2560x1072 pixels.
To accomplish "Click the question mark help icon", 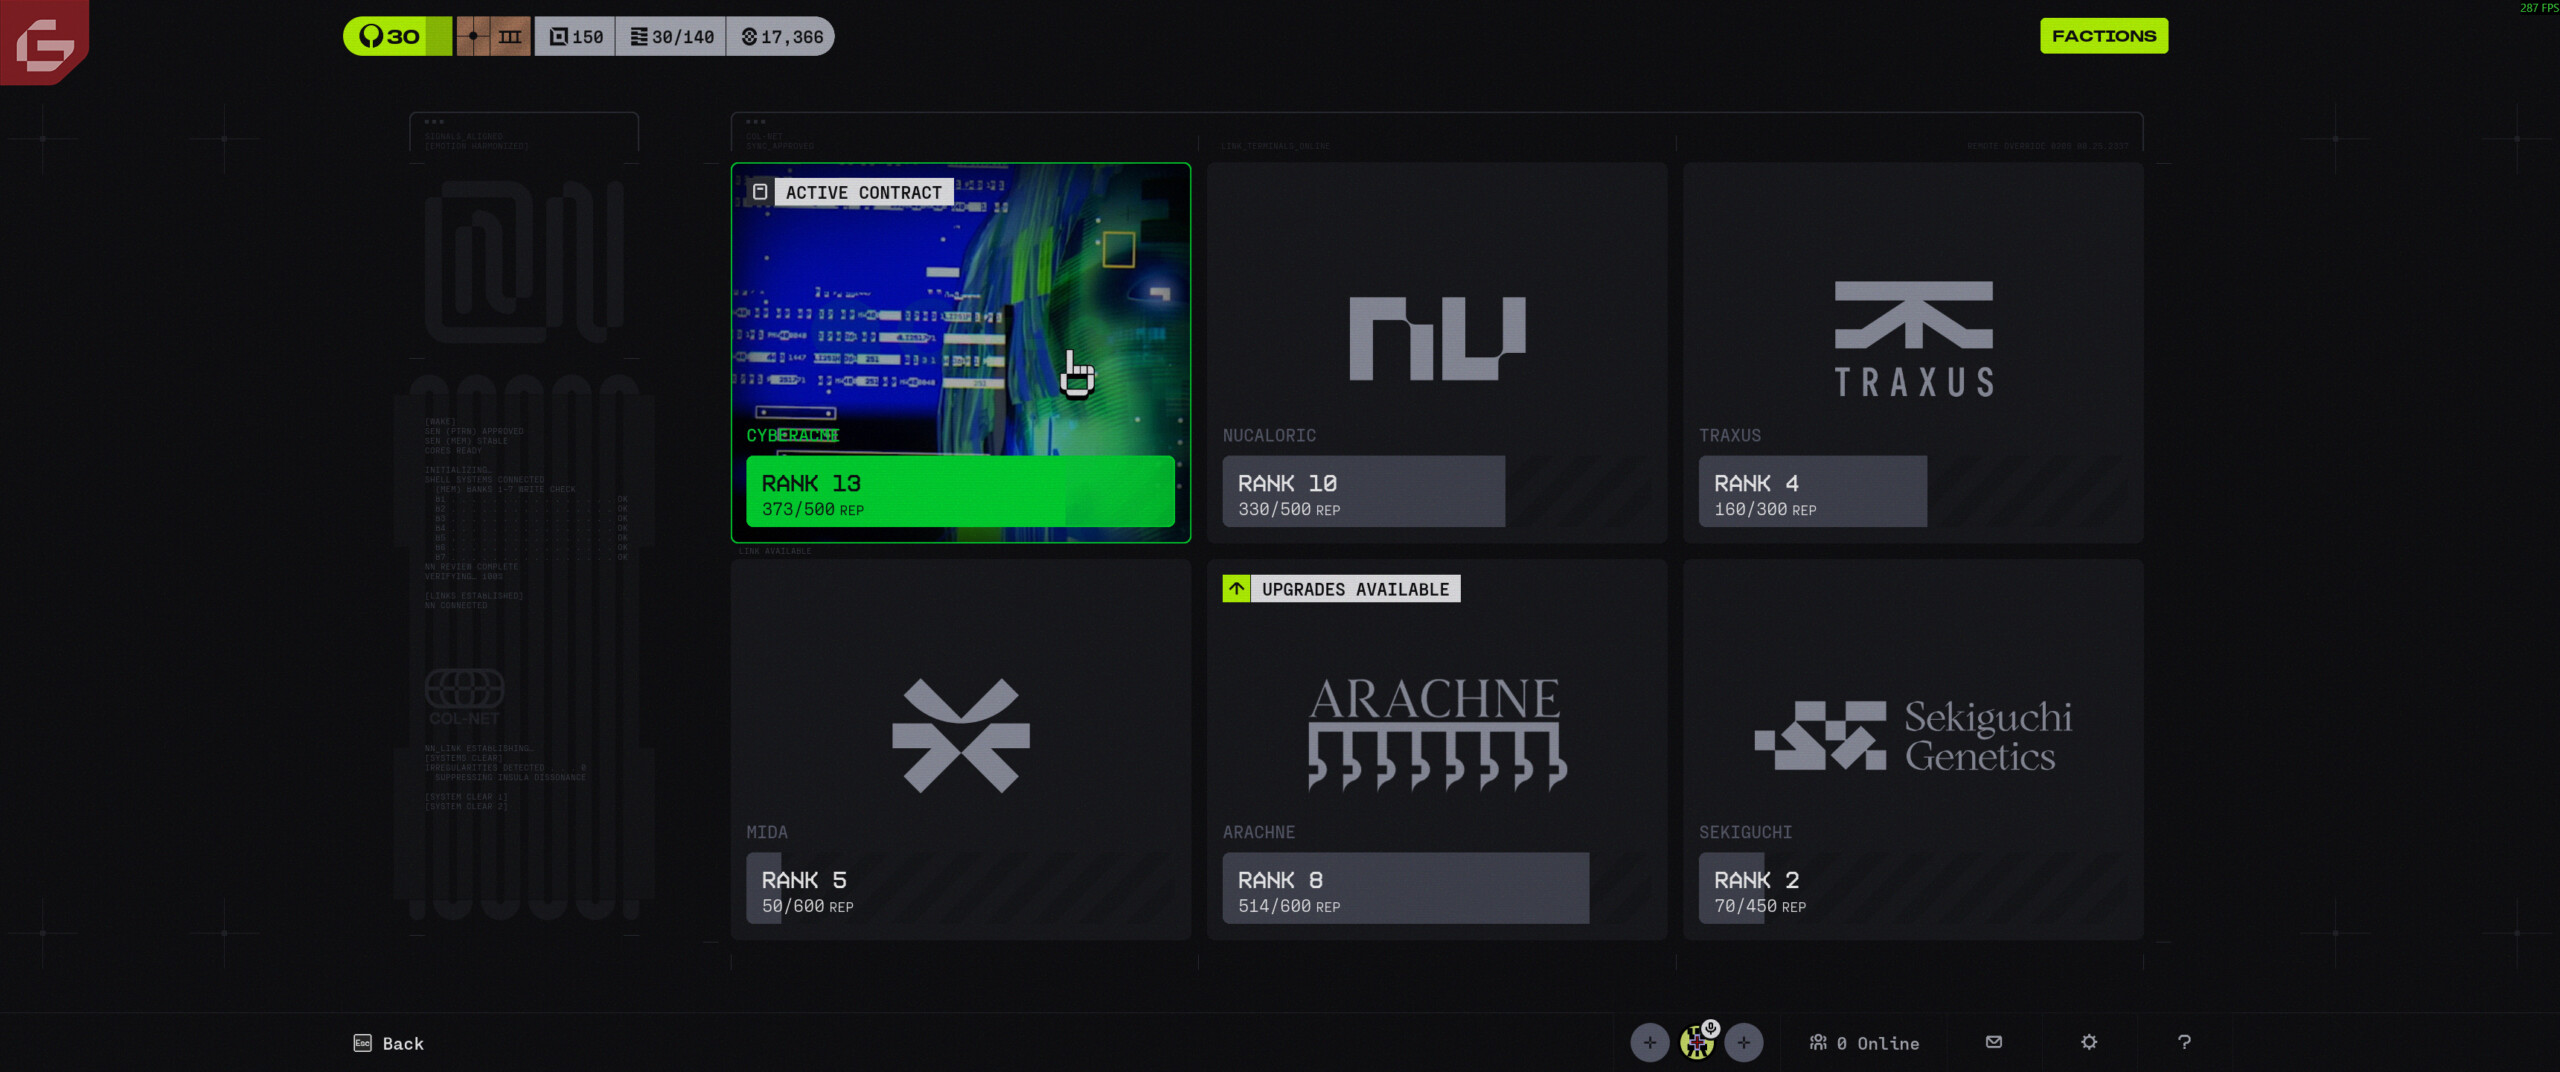I will 2184,1042.
